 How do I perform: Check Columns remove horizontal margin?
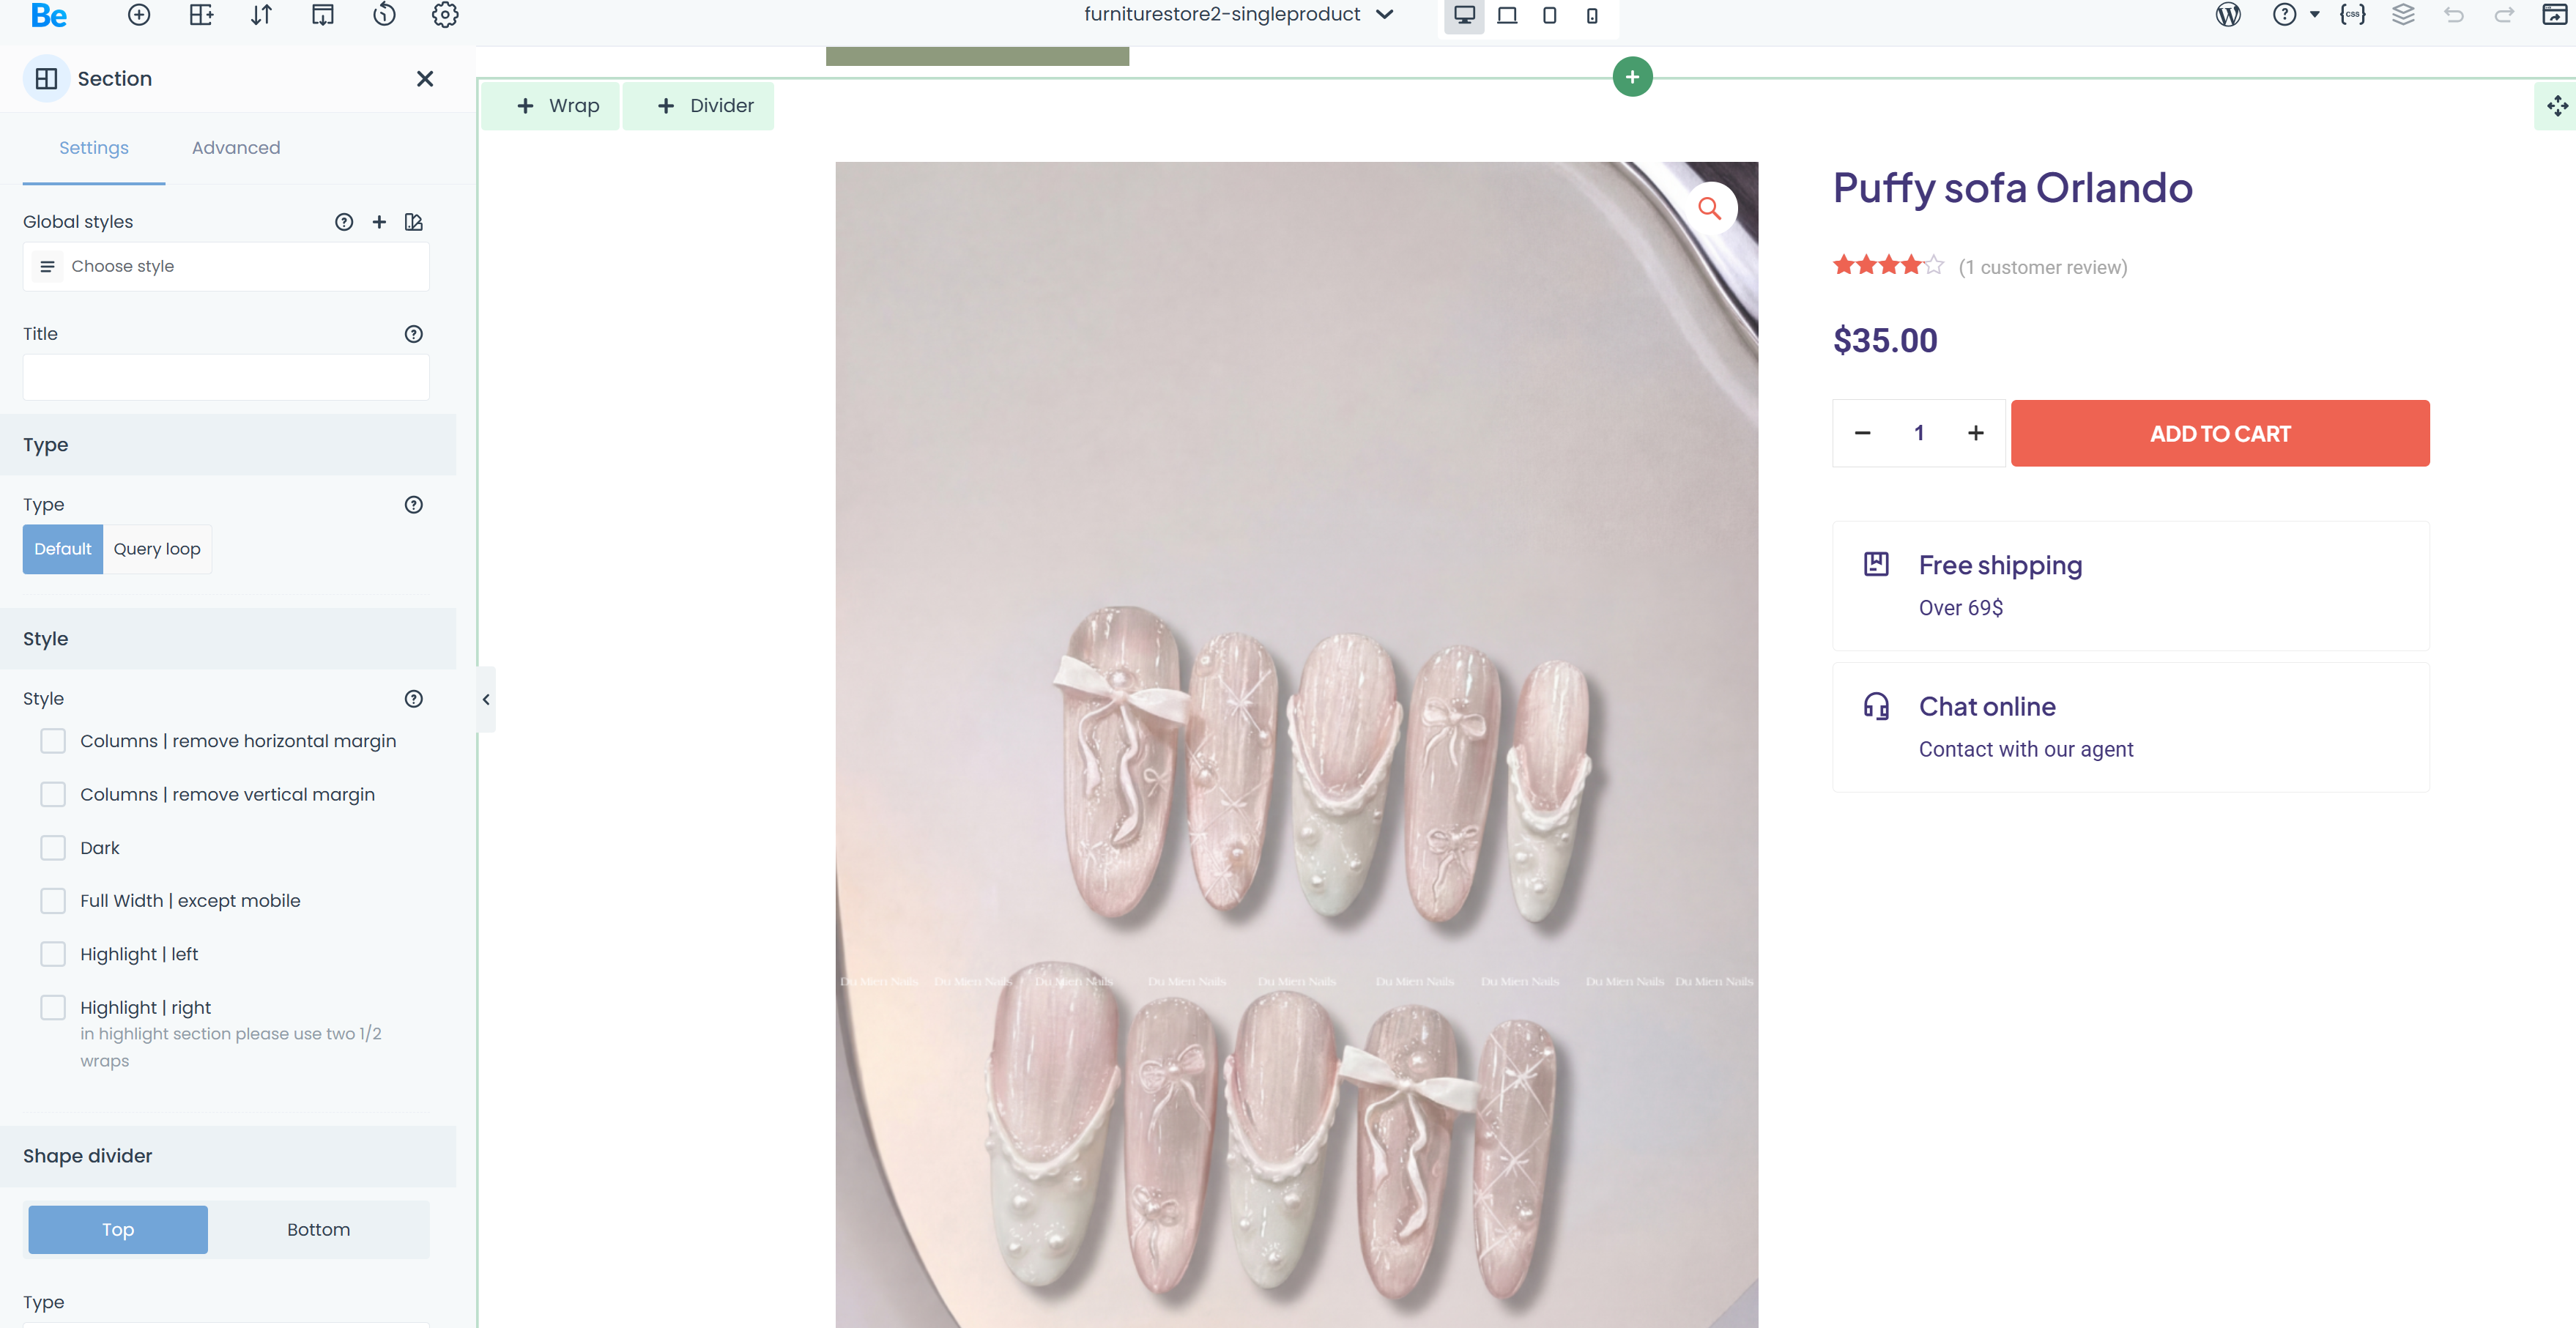coord(53,741)
